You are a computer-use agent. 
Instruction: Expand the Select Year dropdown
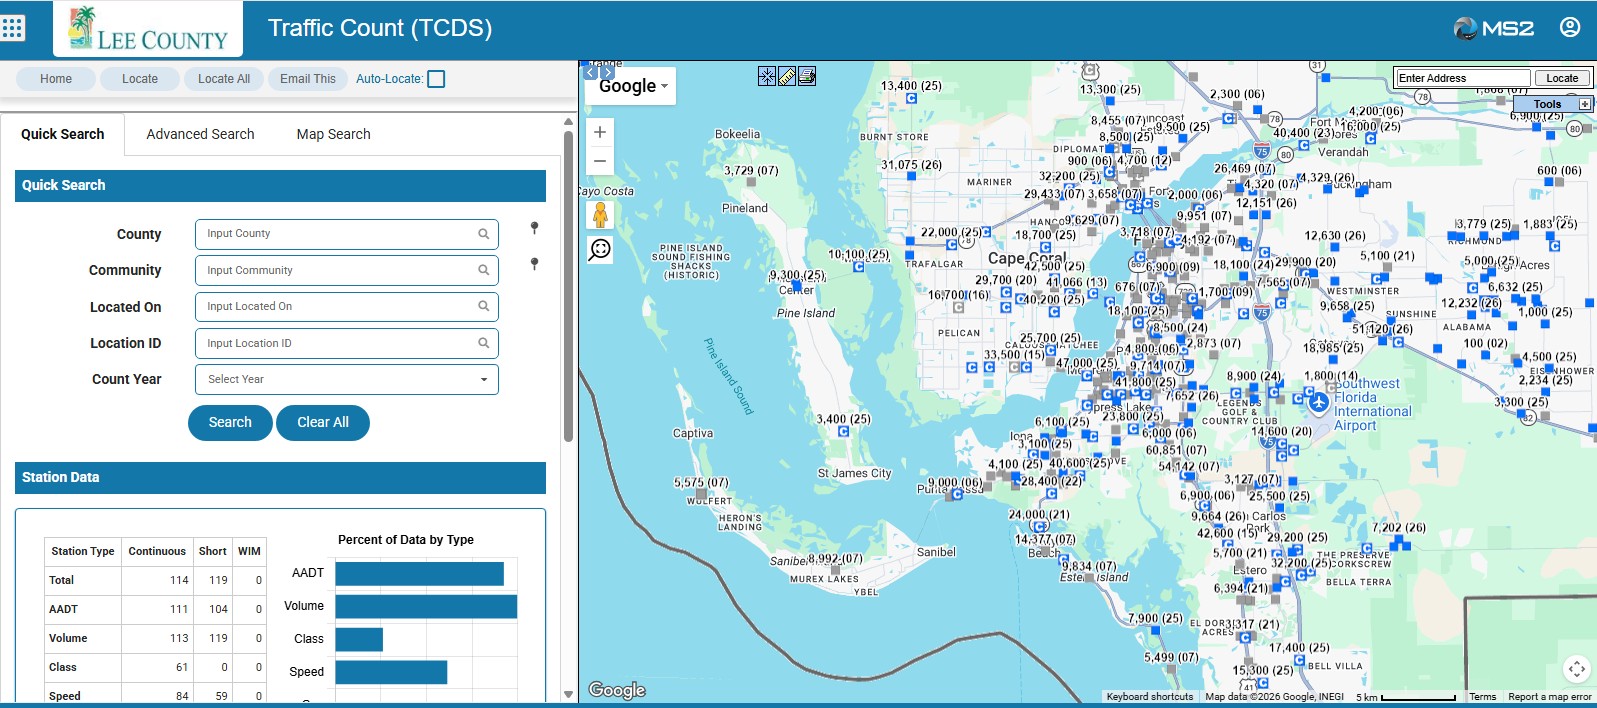347,379
